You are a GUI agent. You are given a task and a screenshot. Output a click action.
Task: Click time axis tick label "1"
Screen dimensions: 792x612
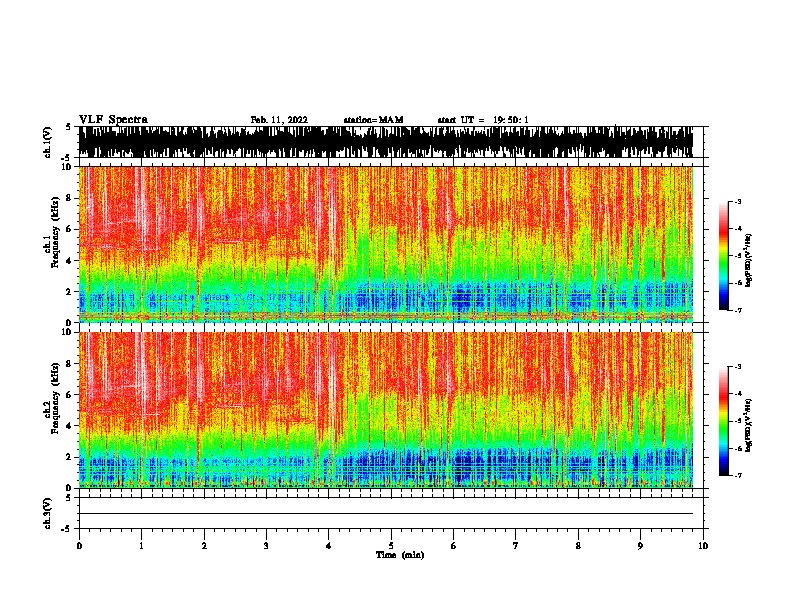[x=141, y=546]
